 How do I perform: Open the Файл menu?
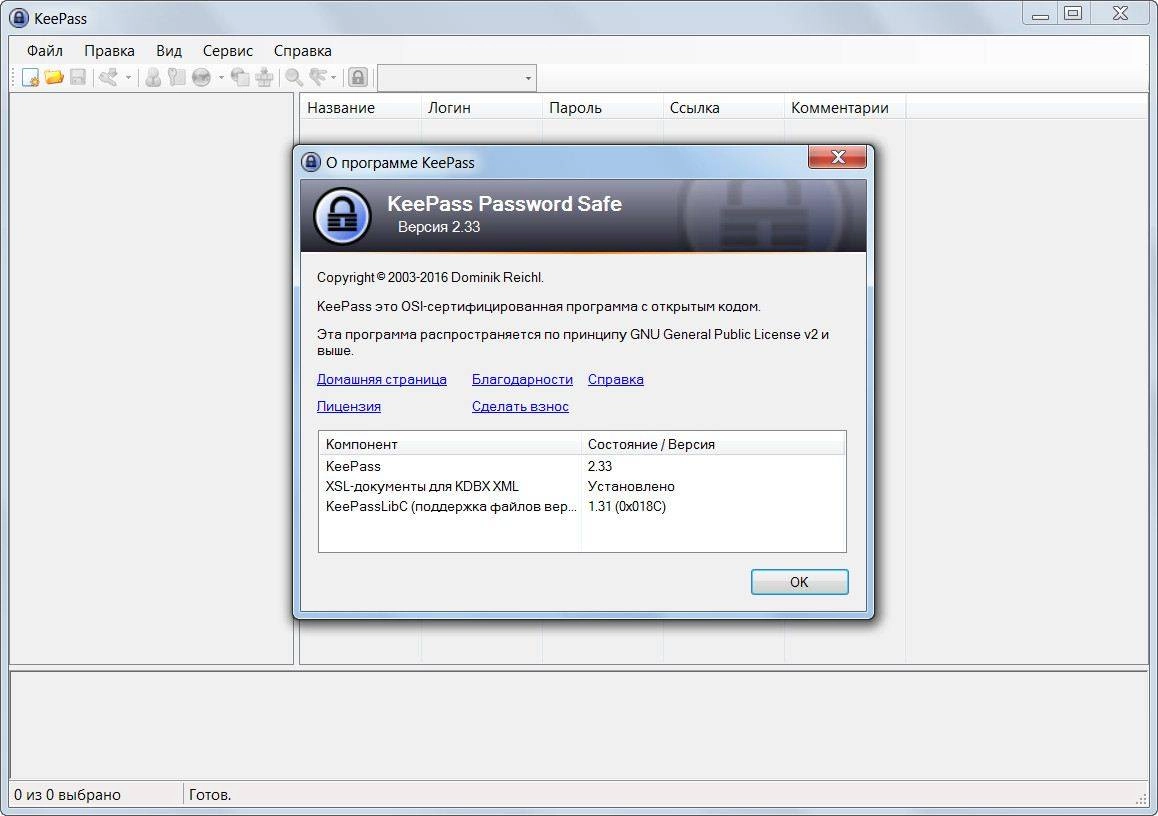pyautogui.click(x=45, y=51)
